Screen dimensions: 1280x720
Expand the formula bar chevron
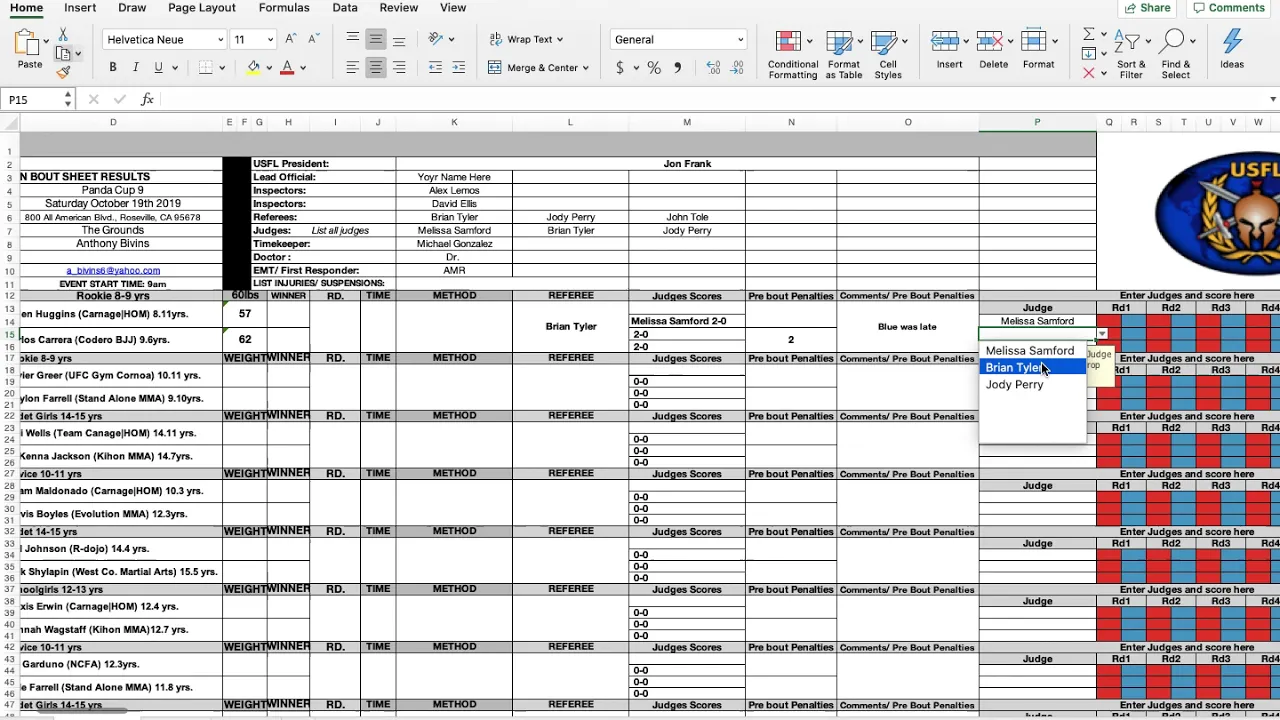[x=1273, y=99]
